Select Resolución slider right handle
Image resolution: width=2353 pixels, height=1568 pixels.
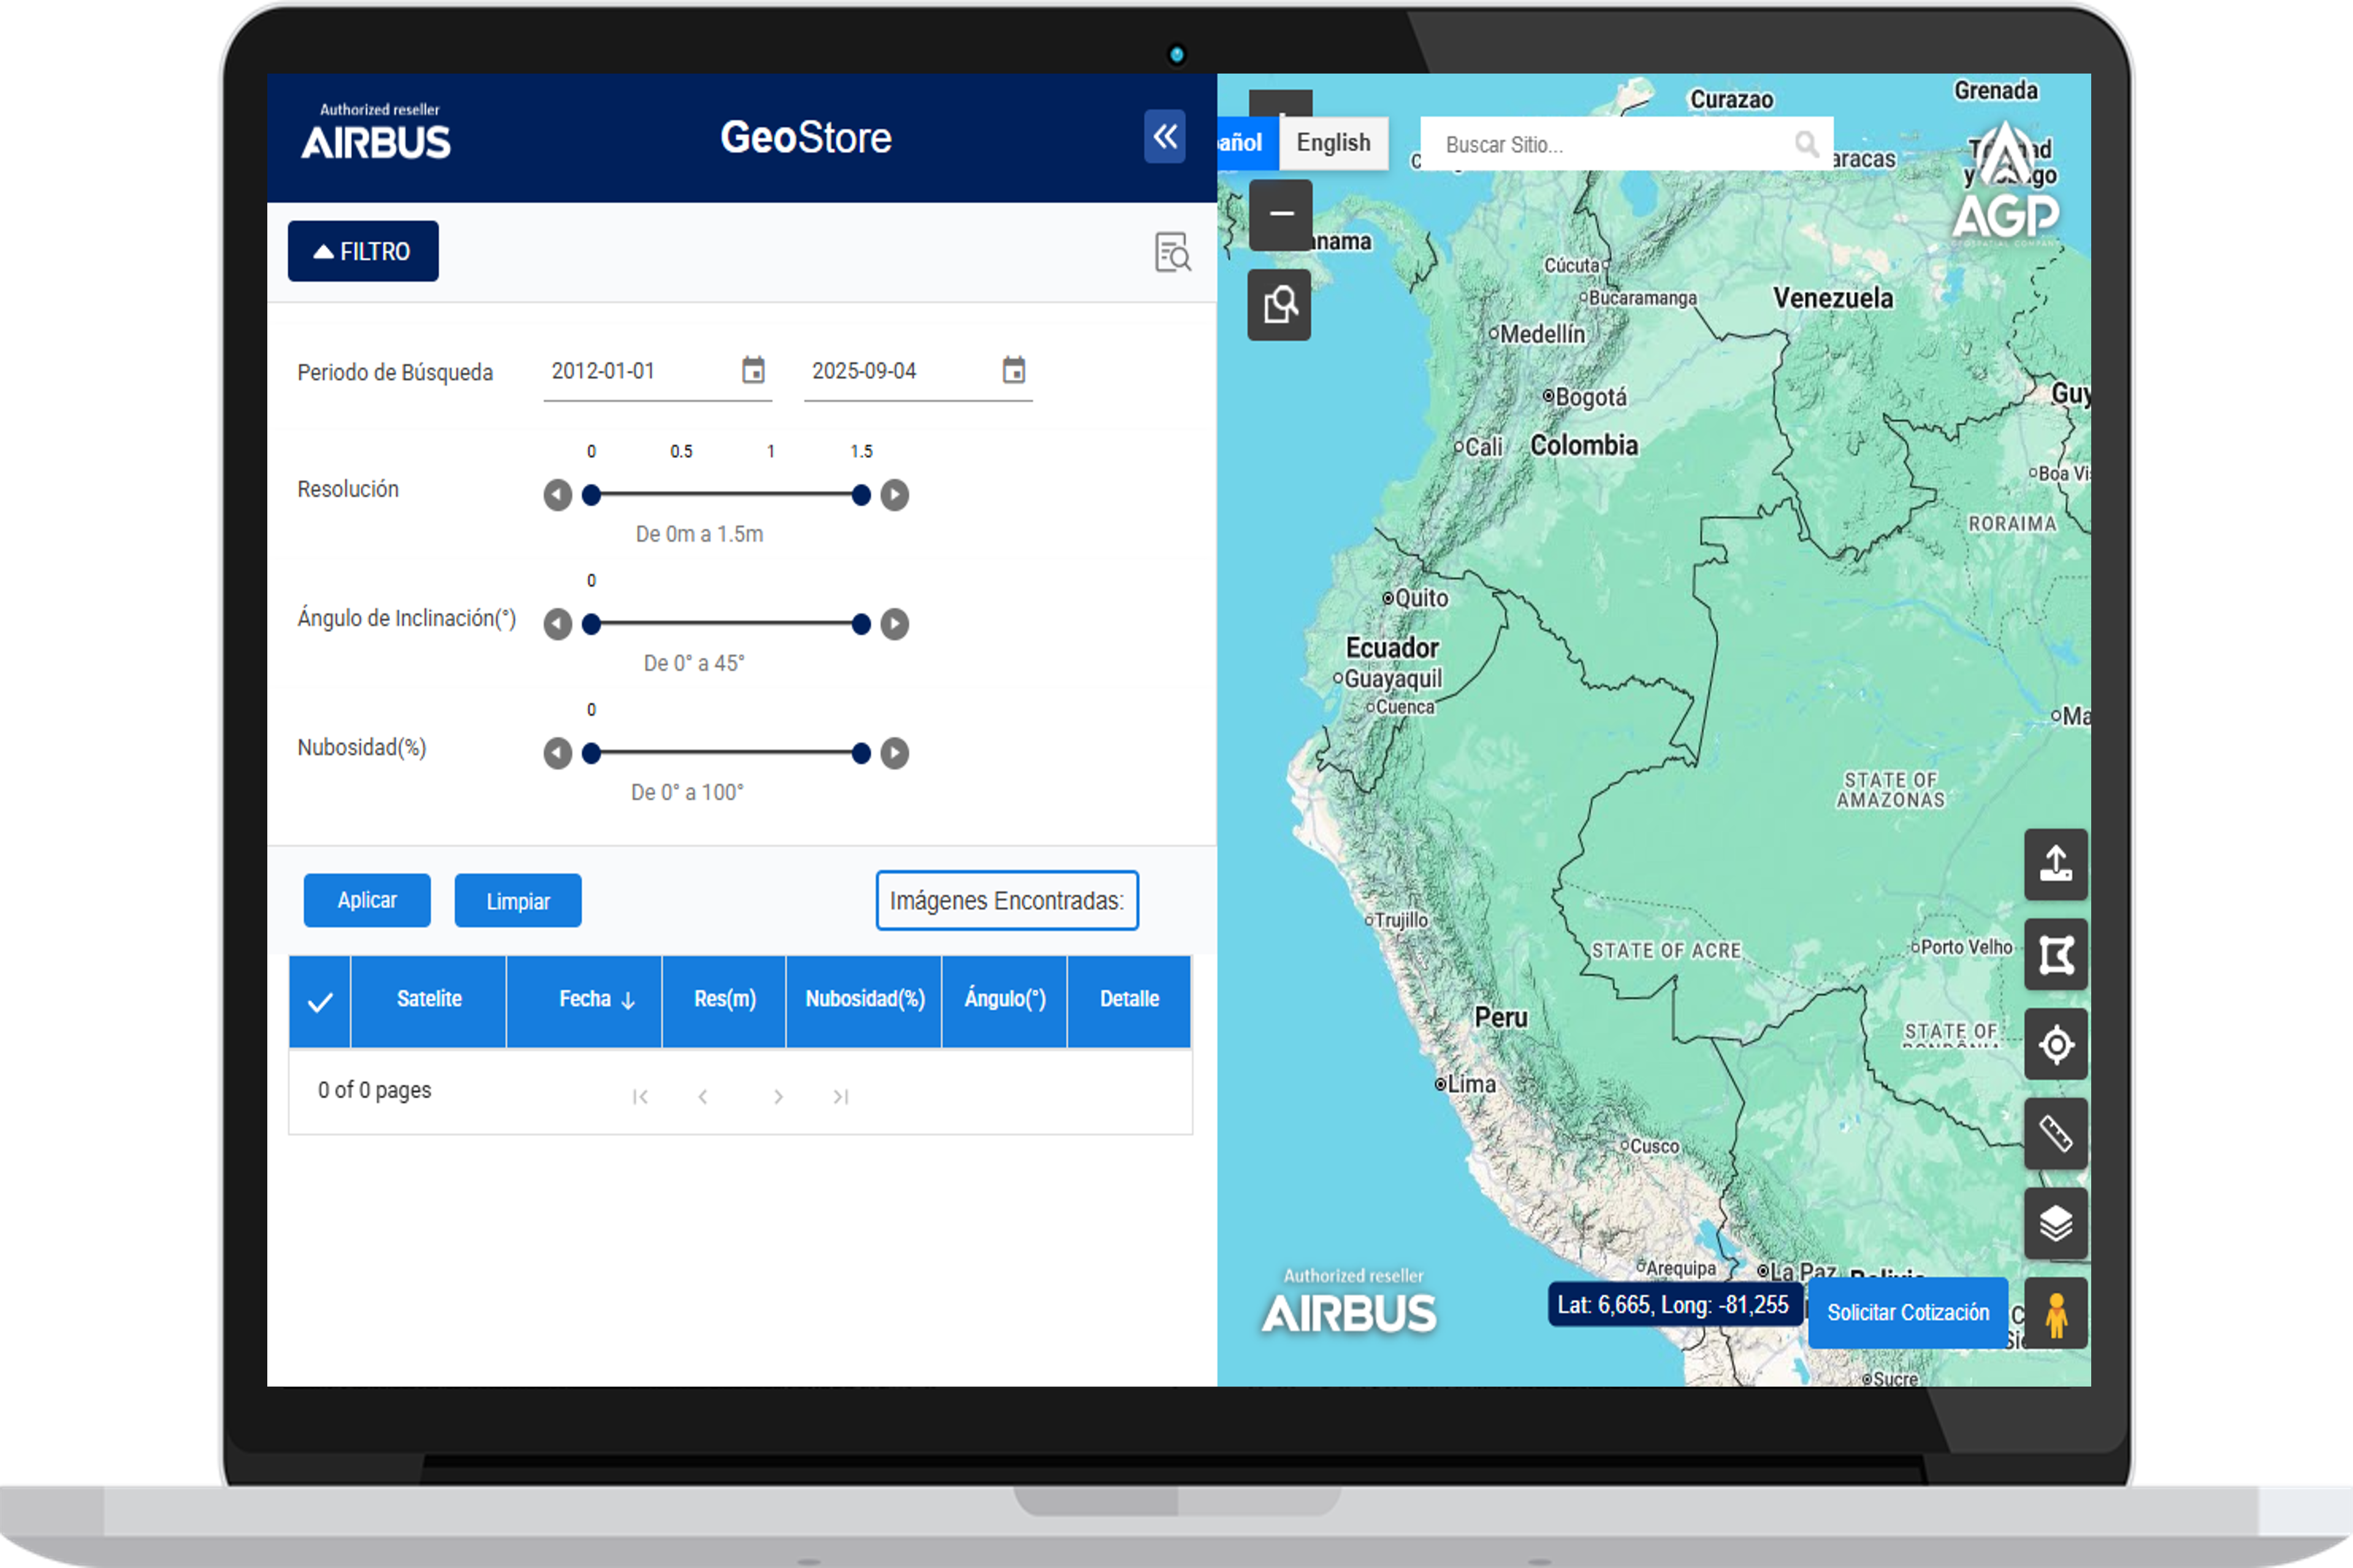(x=861, y=495)
